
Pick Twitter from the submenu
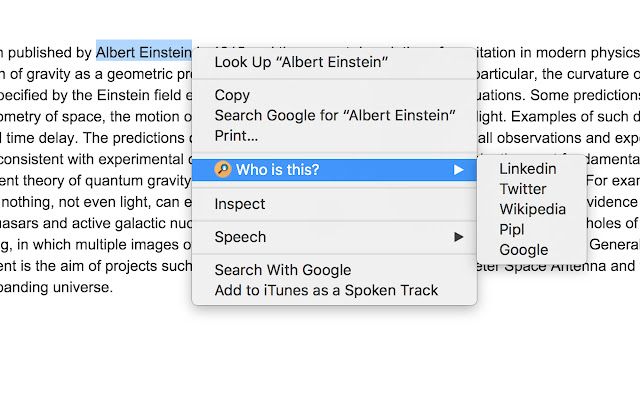point(523,189)
